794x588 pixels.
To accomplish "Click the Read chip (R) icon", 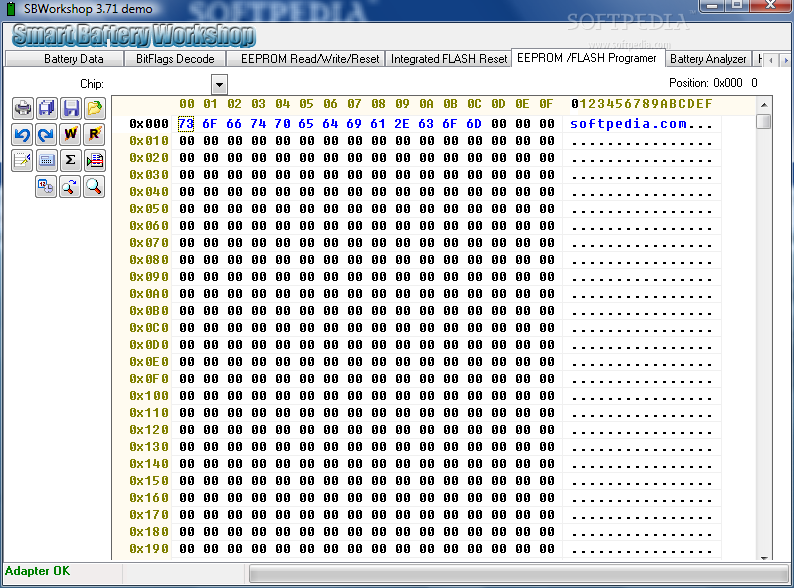I will point(95,135).
